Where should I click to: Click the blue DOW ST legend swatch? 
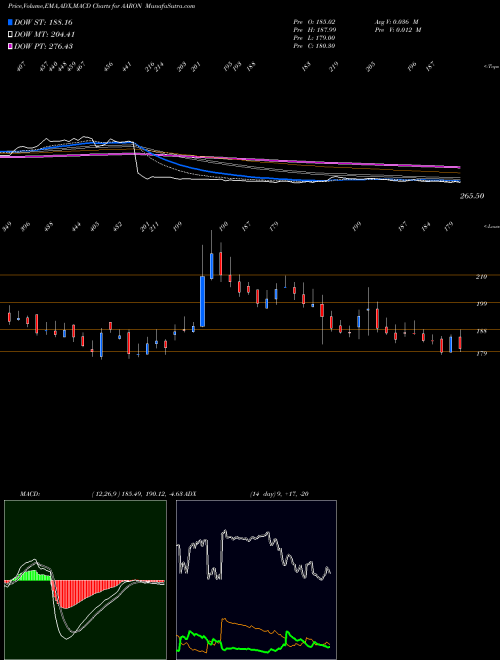[11, 22]
